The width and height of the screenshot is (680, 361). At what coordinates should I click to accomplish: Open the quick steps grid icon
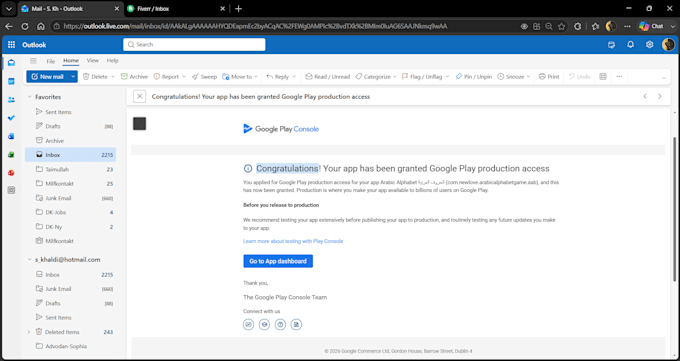tap(602, 76)
